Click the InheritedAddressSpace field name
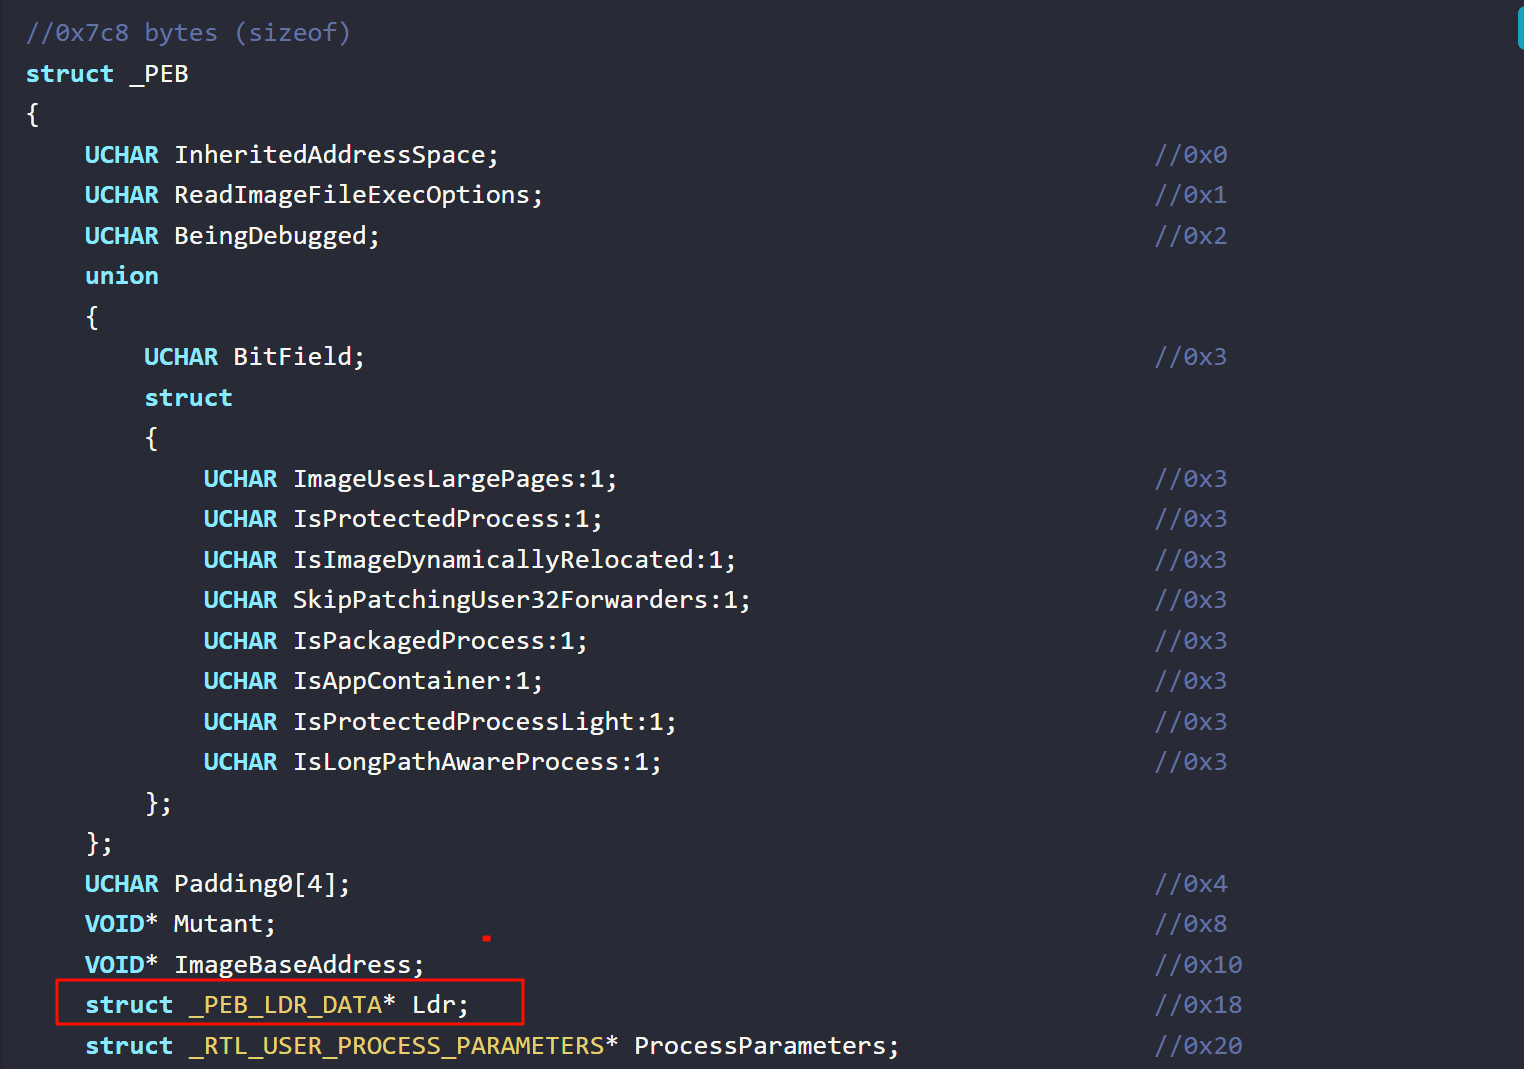The width and height of the screenshot is (1524, 1069). 330,155
